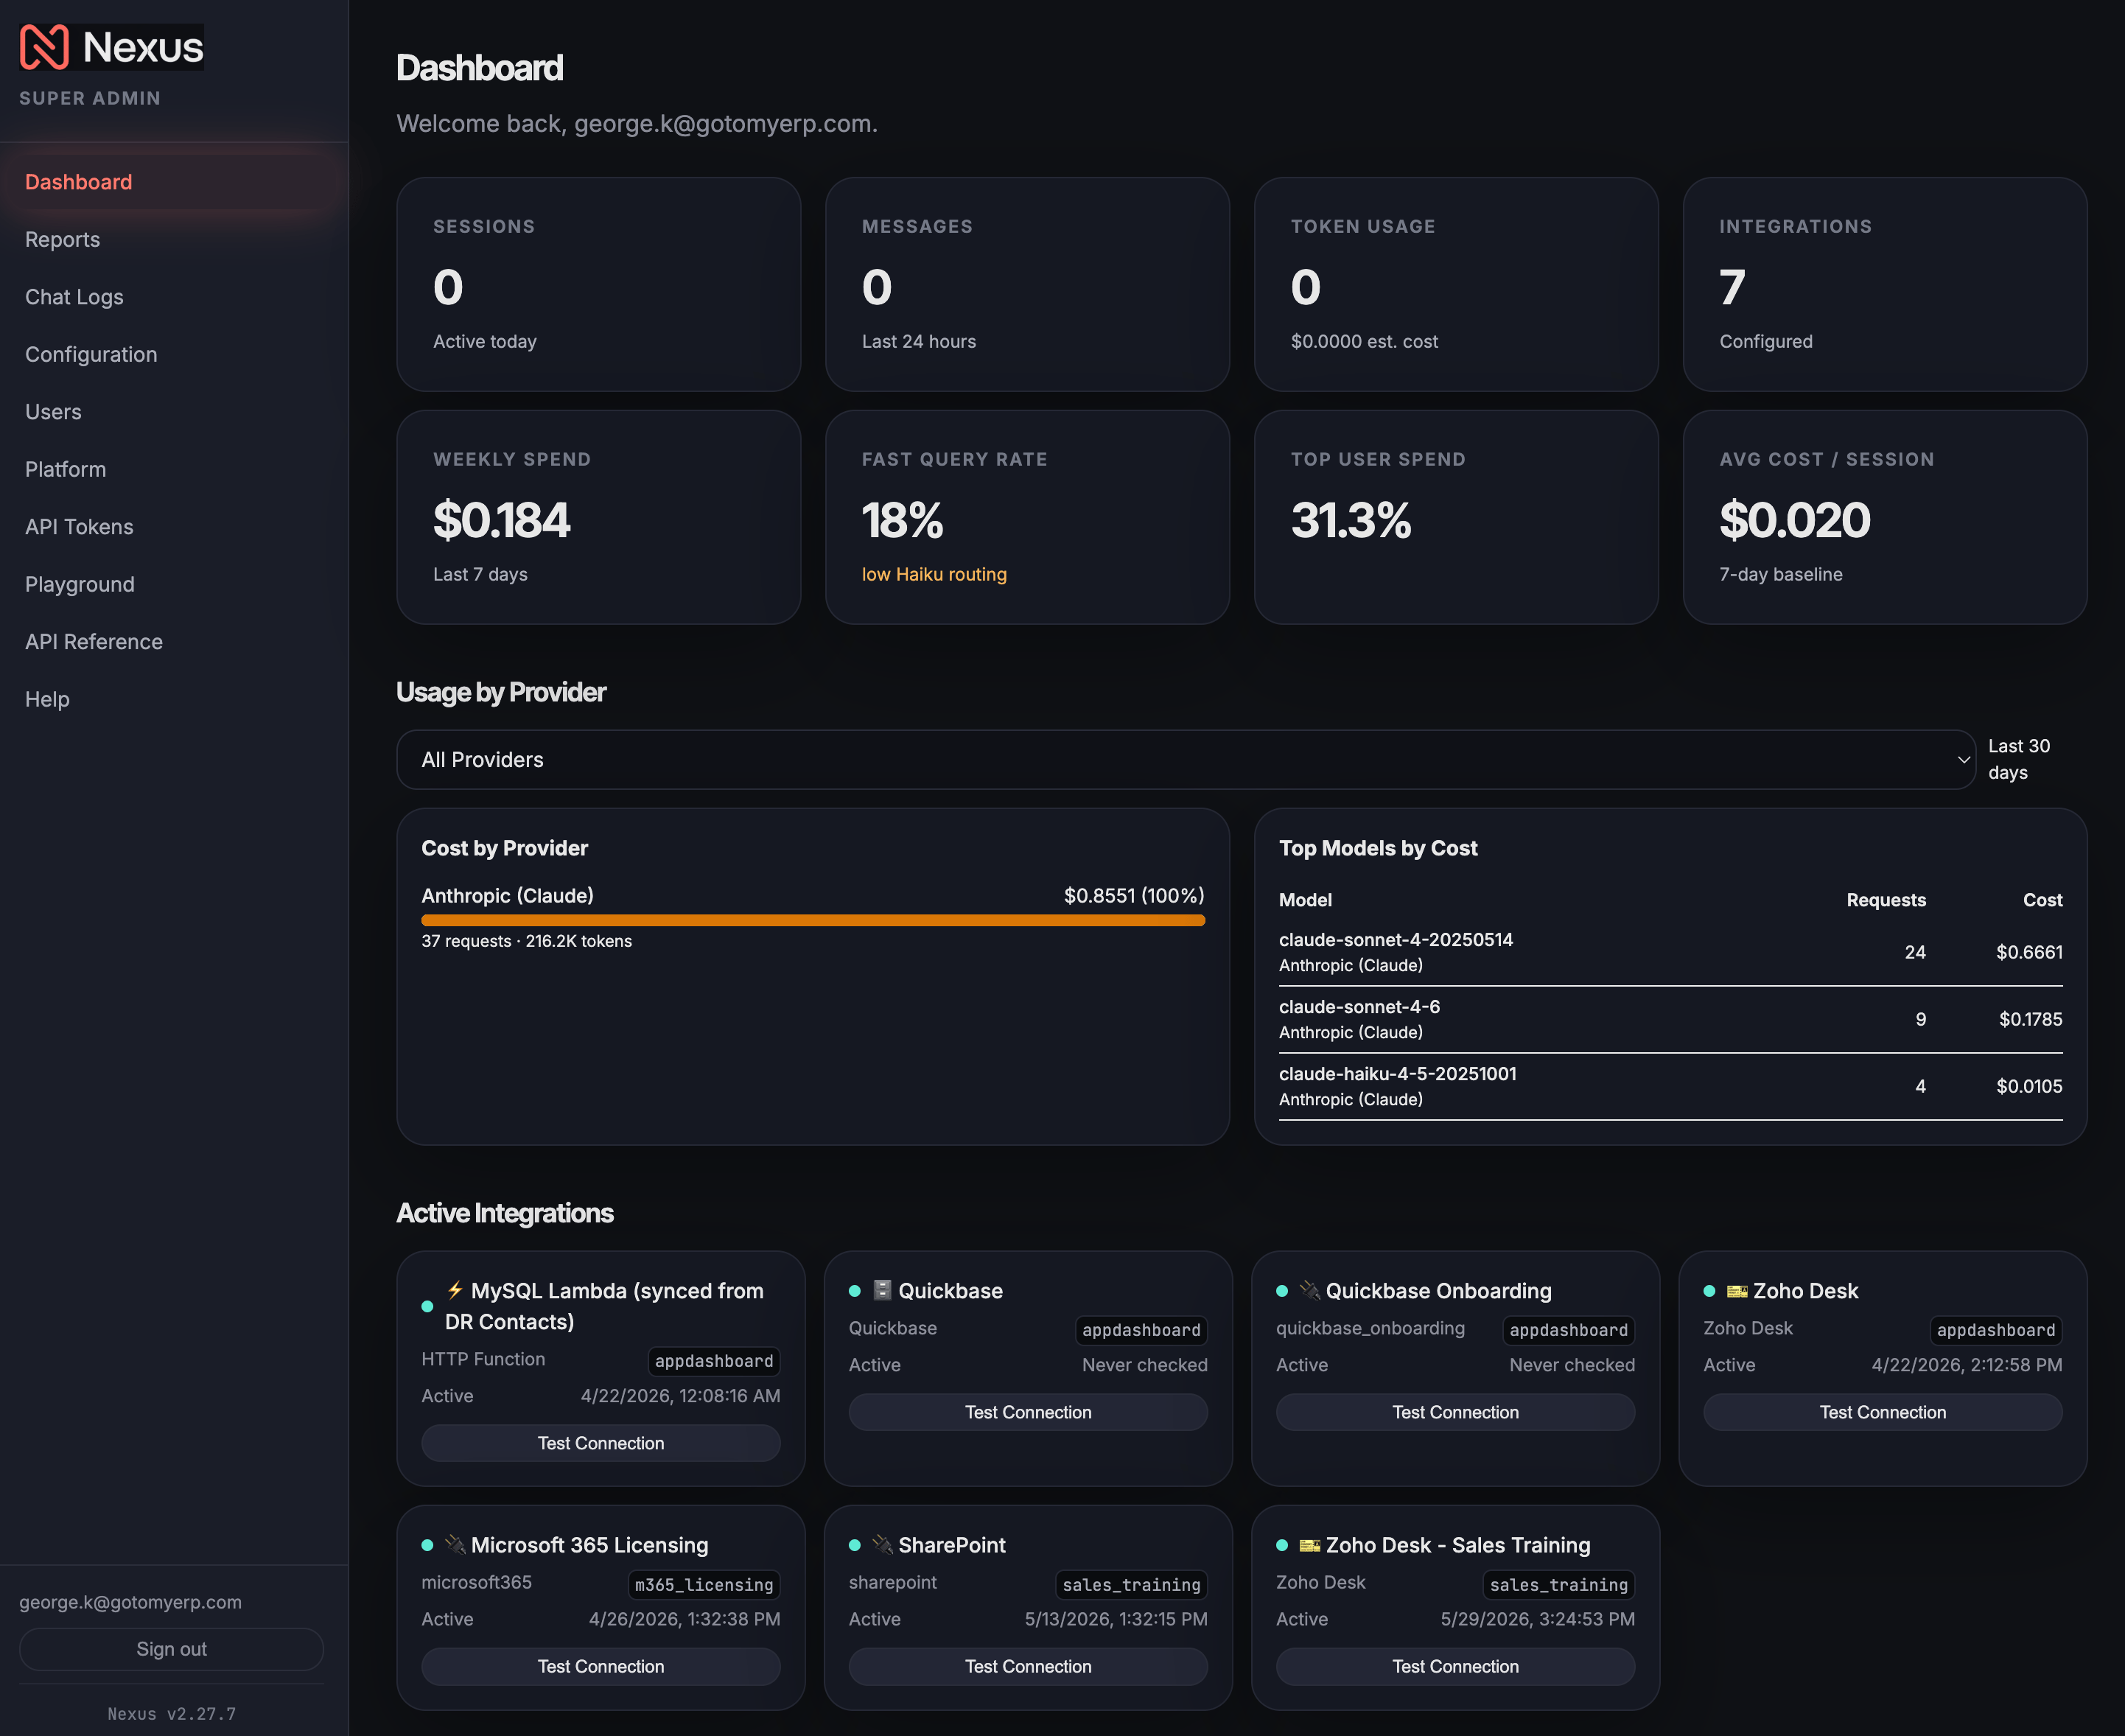This screenshot has width=2125, height=1736.
Task: Open the Platform page
Action: [x=174, y=470]
